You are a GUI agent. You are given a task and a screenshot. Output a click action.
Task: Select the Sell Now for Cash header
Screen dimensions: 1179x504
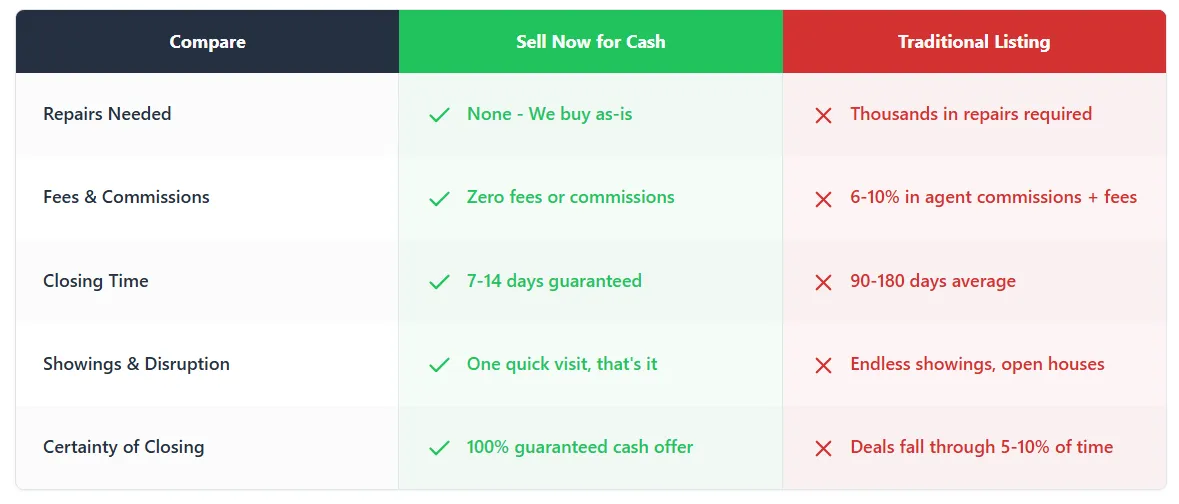(x=591, y=41)
